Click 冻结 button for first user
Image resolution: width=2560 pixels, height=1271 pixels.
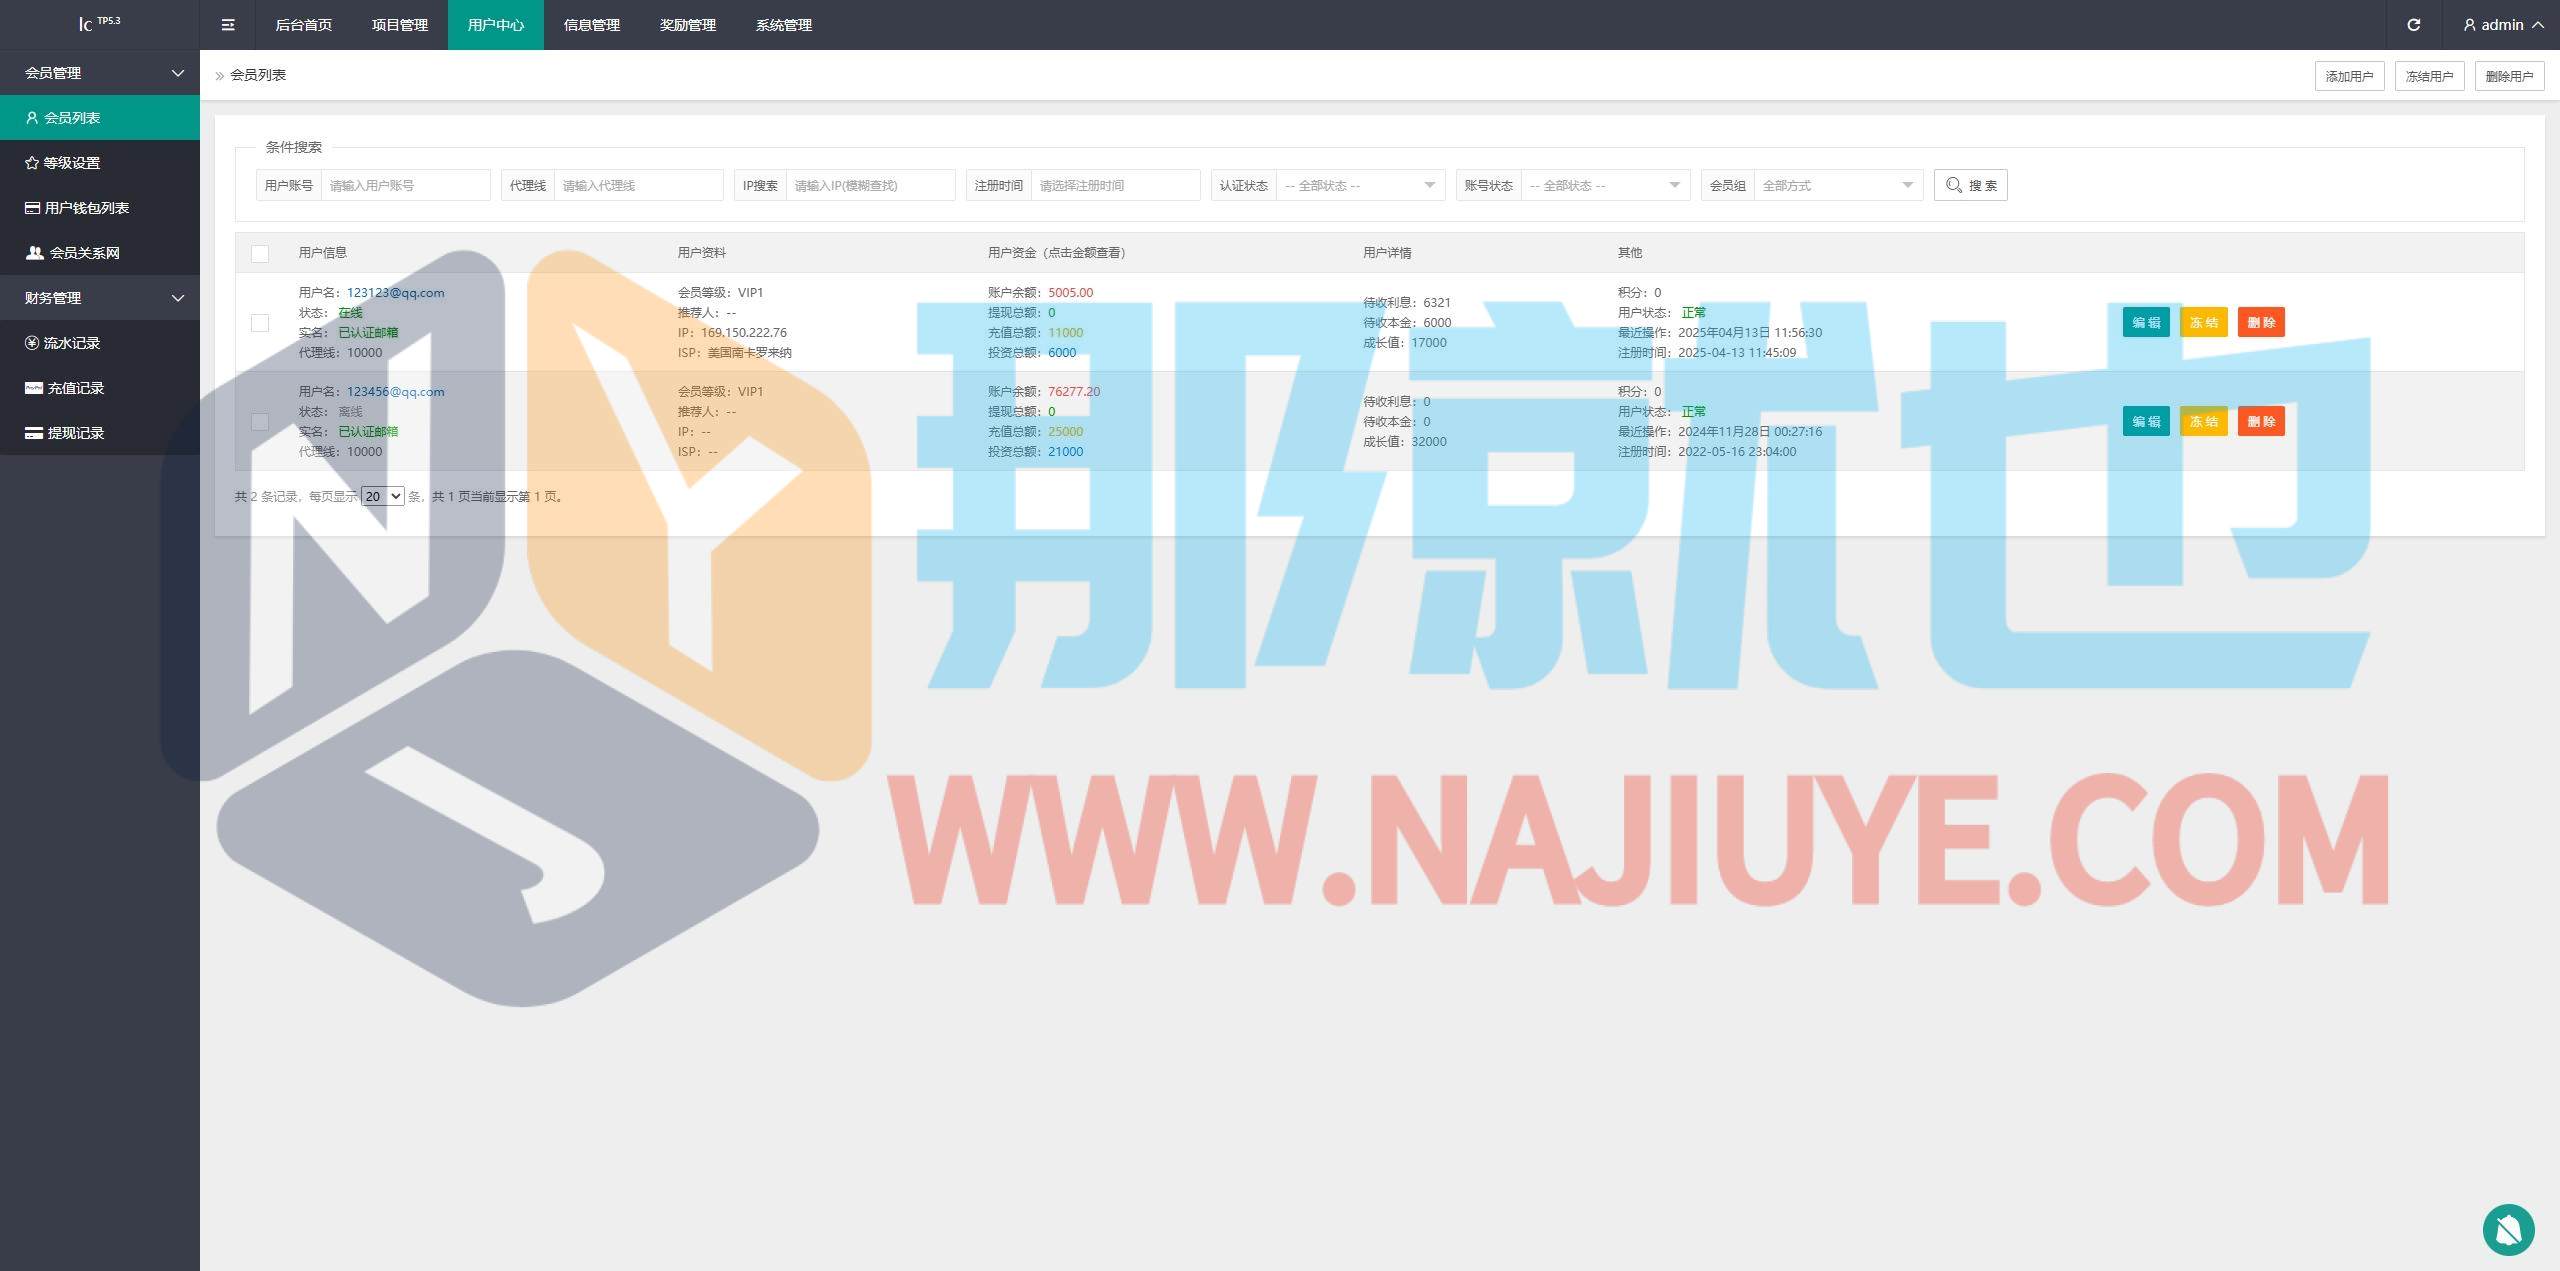coord(2203,322)
